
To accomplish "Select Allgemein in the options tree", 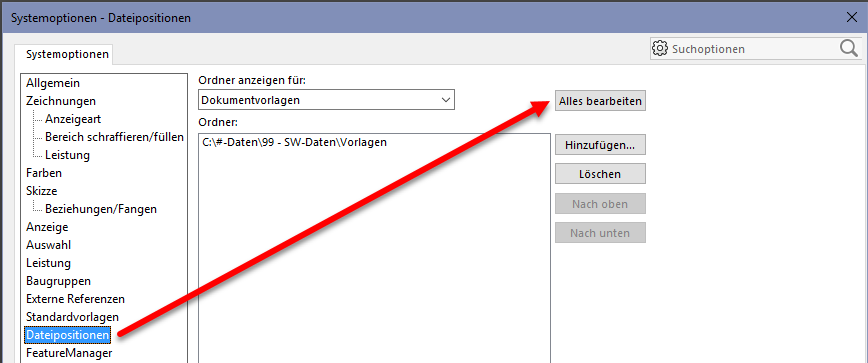I will (53, 83).
